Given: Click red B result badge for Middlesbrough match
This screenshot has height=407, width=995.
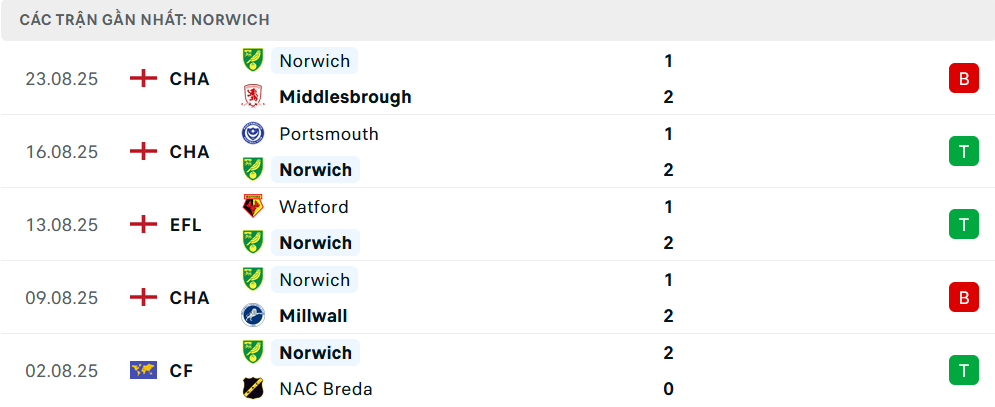Looking at the screenshot, I should (x=964, y=79).
